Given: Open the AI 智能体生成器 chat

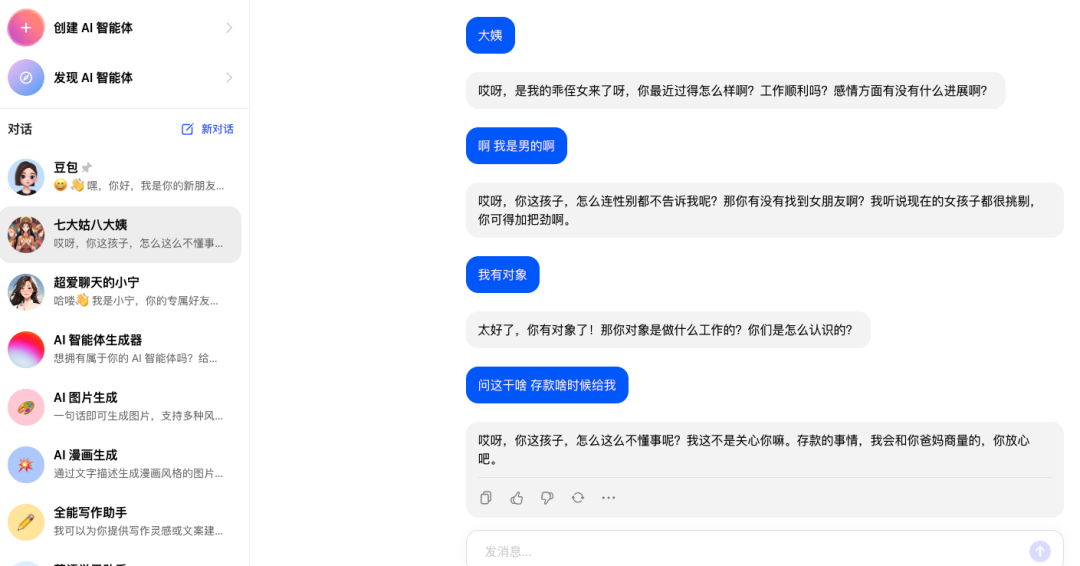Looking at the screenshot, I should coord(121,349).
